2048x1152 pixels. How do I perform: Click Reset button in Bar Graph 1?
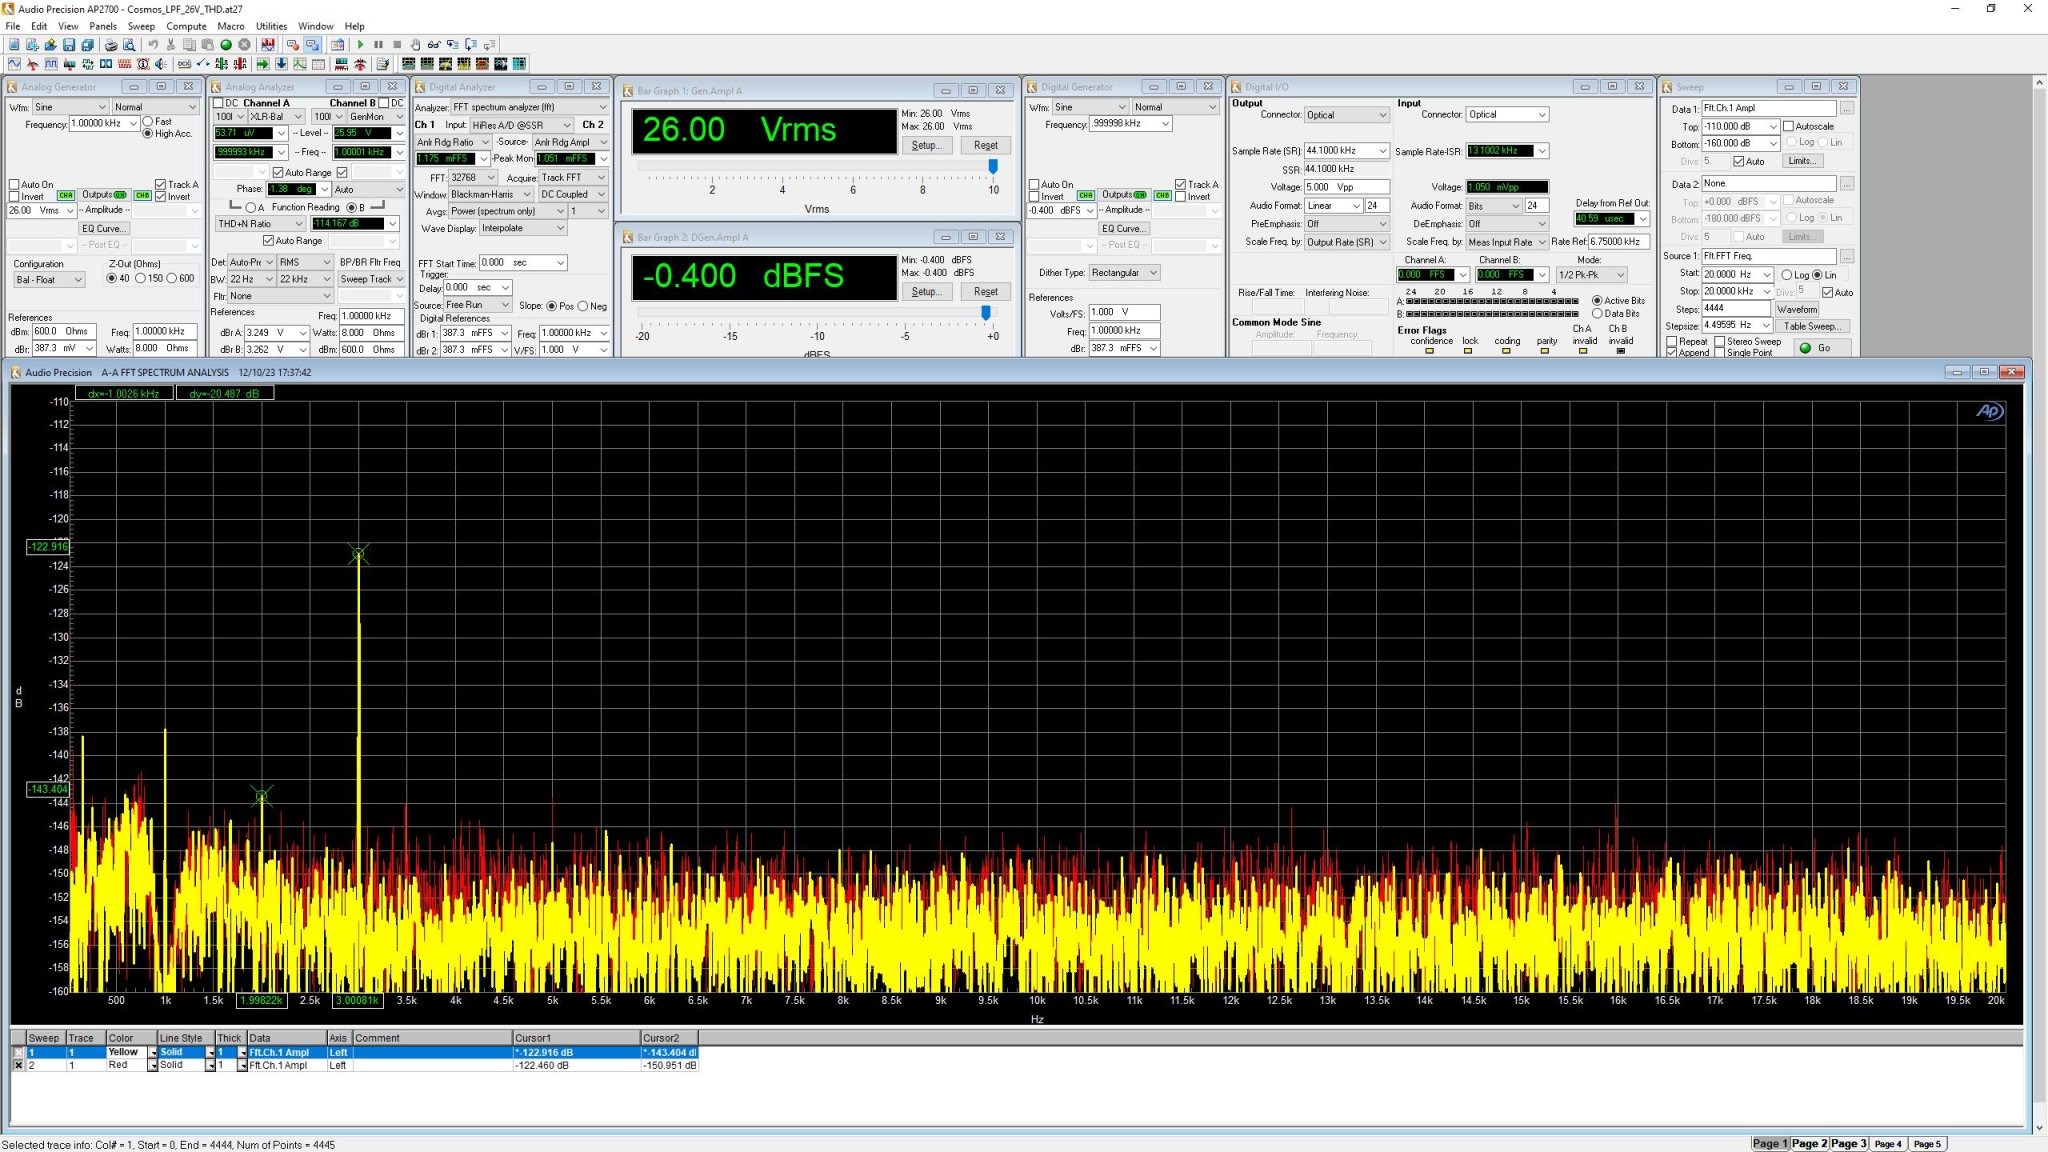point(985,145)
